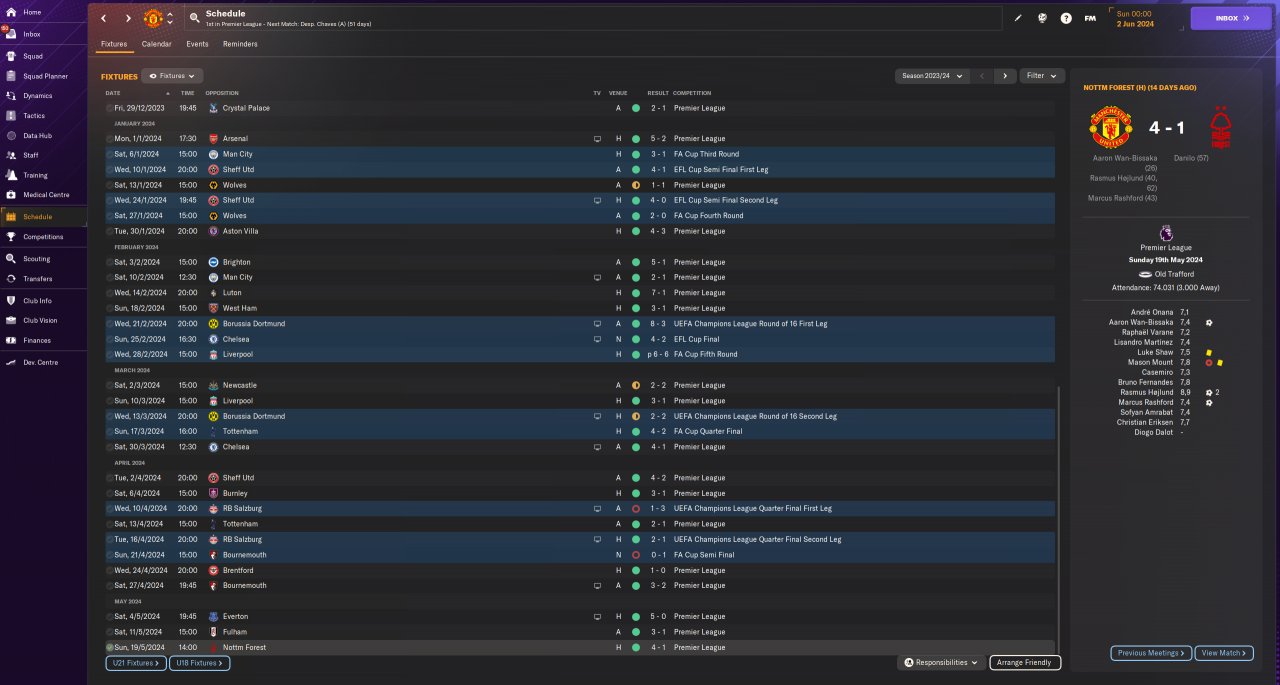This screenshot has width=1280, height=685.
Task: Click the TV icon on the Arsenal row
Action: pos(597,139)
